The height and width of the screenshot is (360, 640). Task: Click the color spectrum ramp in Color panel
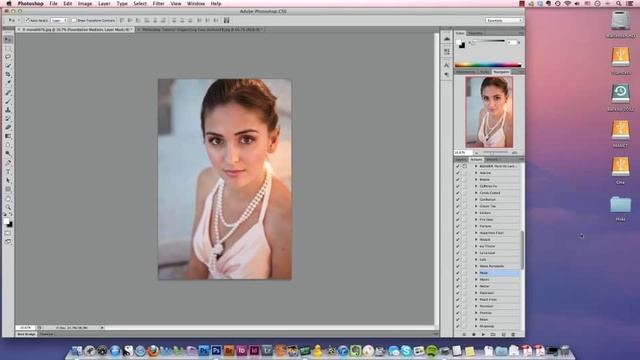tap(488, 64)
